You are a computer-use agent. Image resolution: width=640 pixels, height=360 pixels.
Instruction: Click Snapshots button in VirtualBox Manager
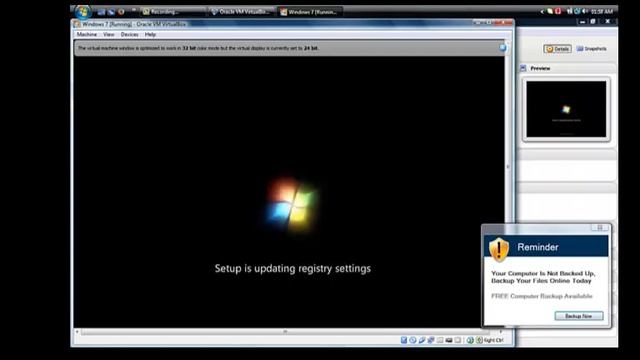pyautogui.click(x=591, y=49)
